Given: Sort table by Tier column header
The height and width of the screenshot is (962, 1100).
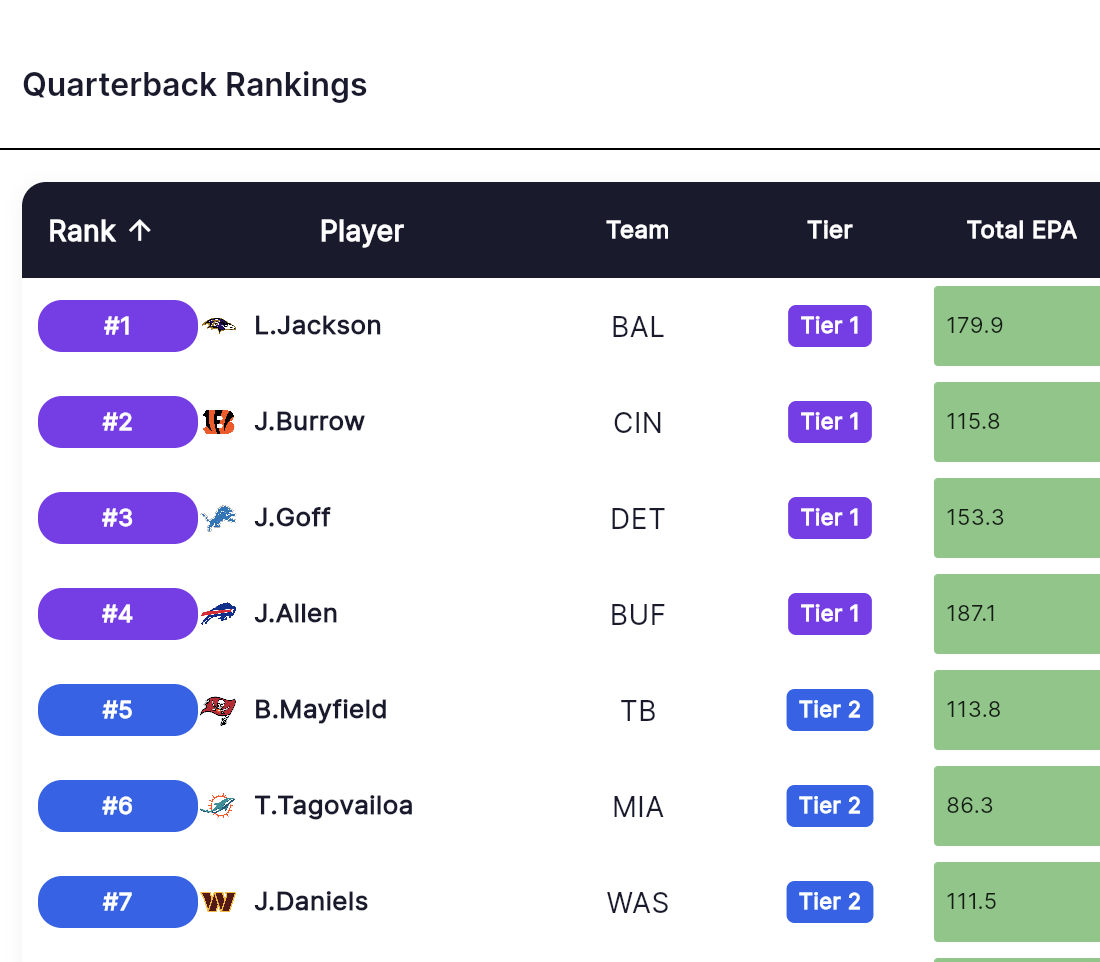Looking at the screenshot, I should click(x=829, y=230).
